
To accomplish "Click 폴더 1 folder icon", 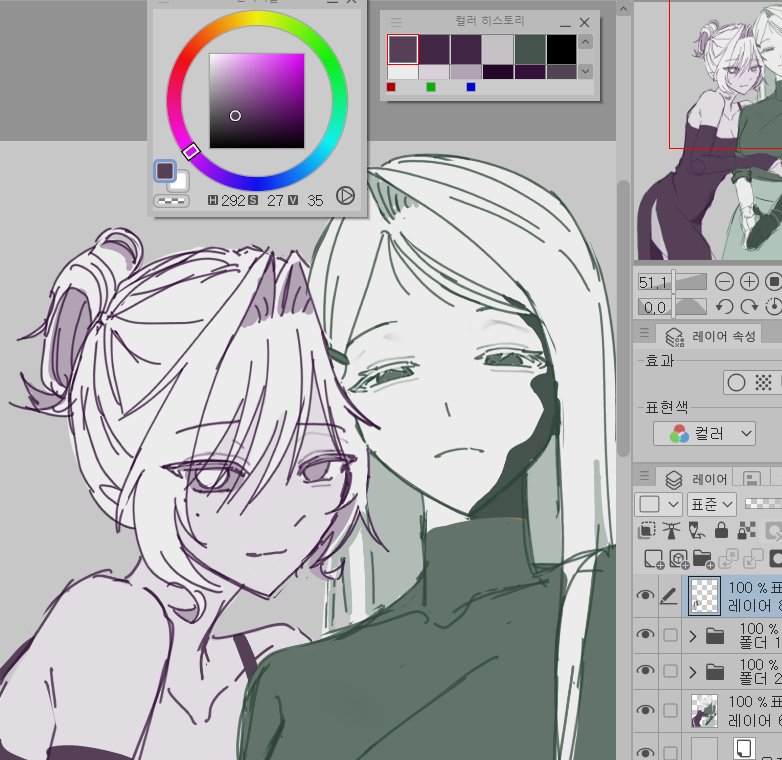I will (715, 636).
